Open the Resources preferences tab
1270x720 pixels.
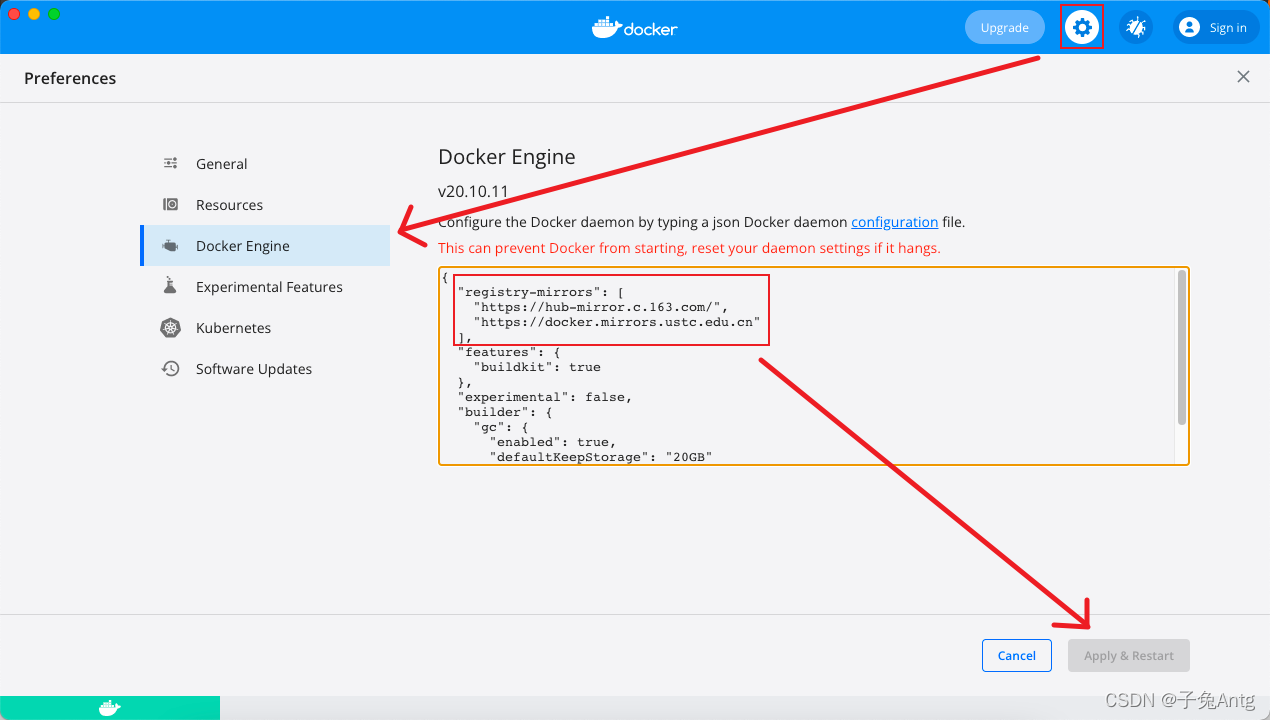coord(265,205)
